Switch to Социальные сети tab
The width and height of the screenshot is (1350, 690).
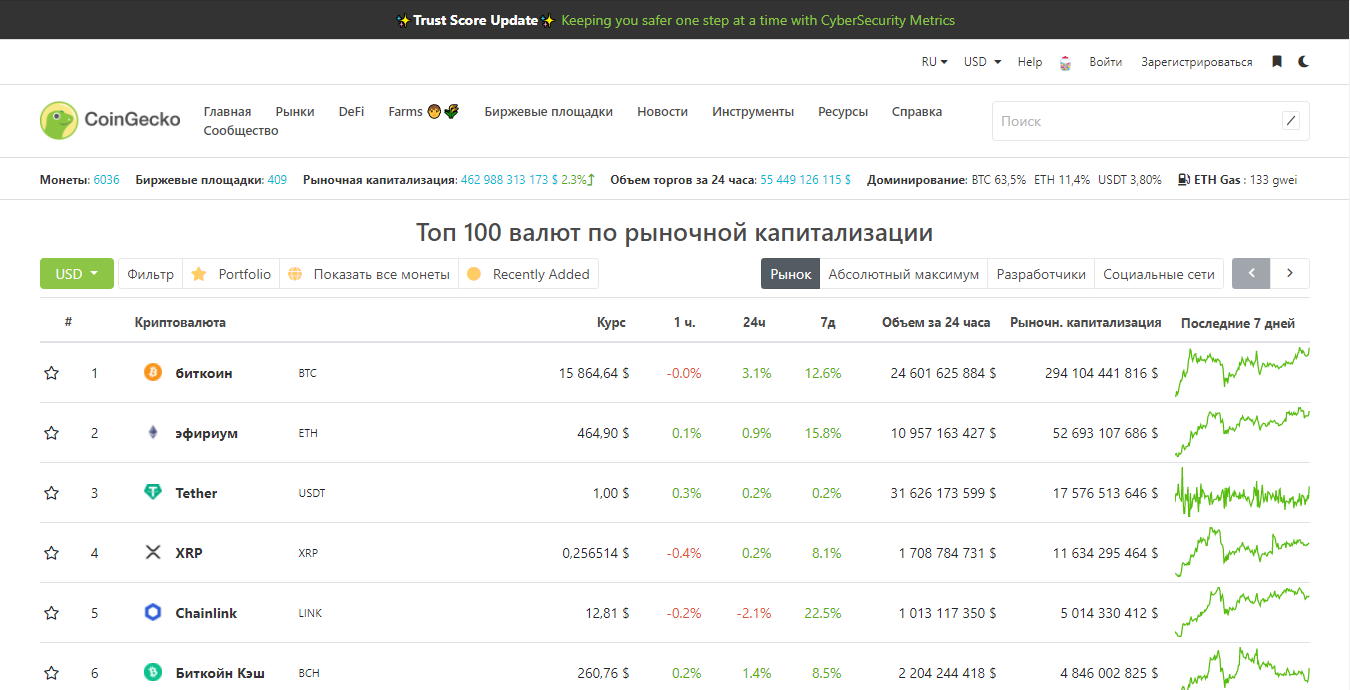[x=1159, y=274]
